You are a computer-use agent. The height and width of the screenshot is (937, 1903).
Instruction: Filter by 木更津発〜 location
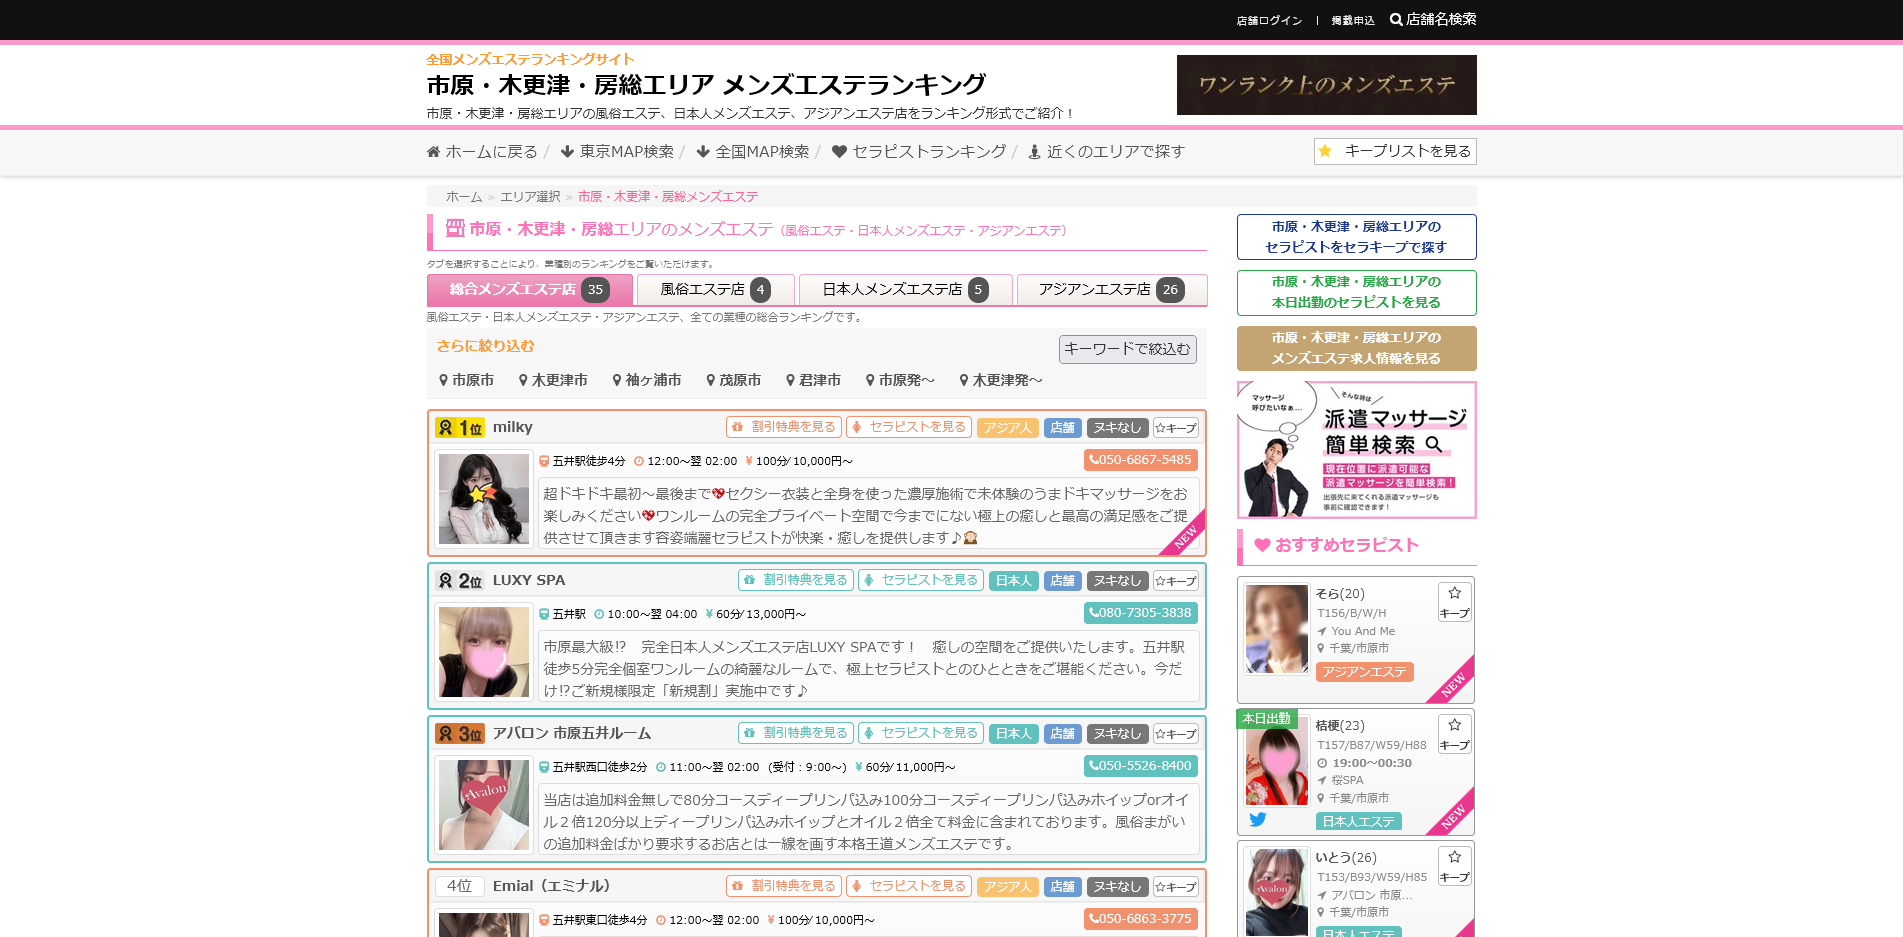click(1001, 381)
